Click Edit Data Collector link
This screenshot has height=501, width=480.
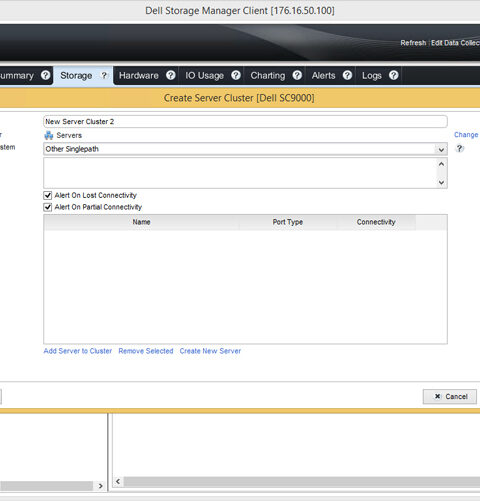[455, 43]
